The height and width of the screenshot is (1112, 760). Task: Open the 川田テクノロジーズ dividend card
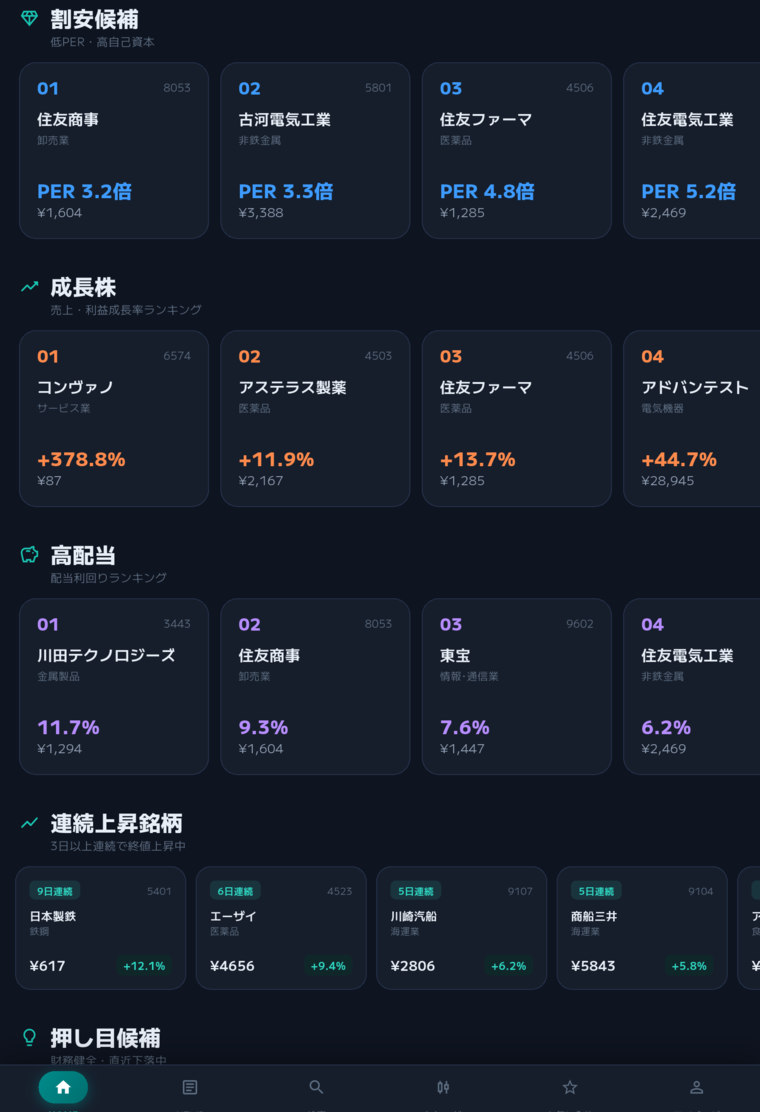114,686
